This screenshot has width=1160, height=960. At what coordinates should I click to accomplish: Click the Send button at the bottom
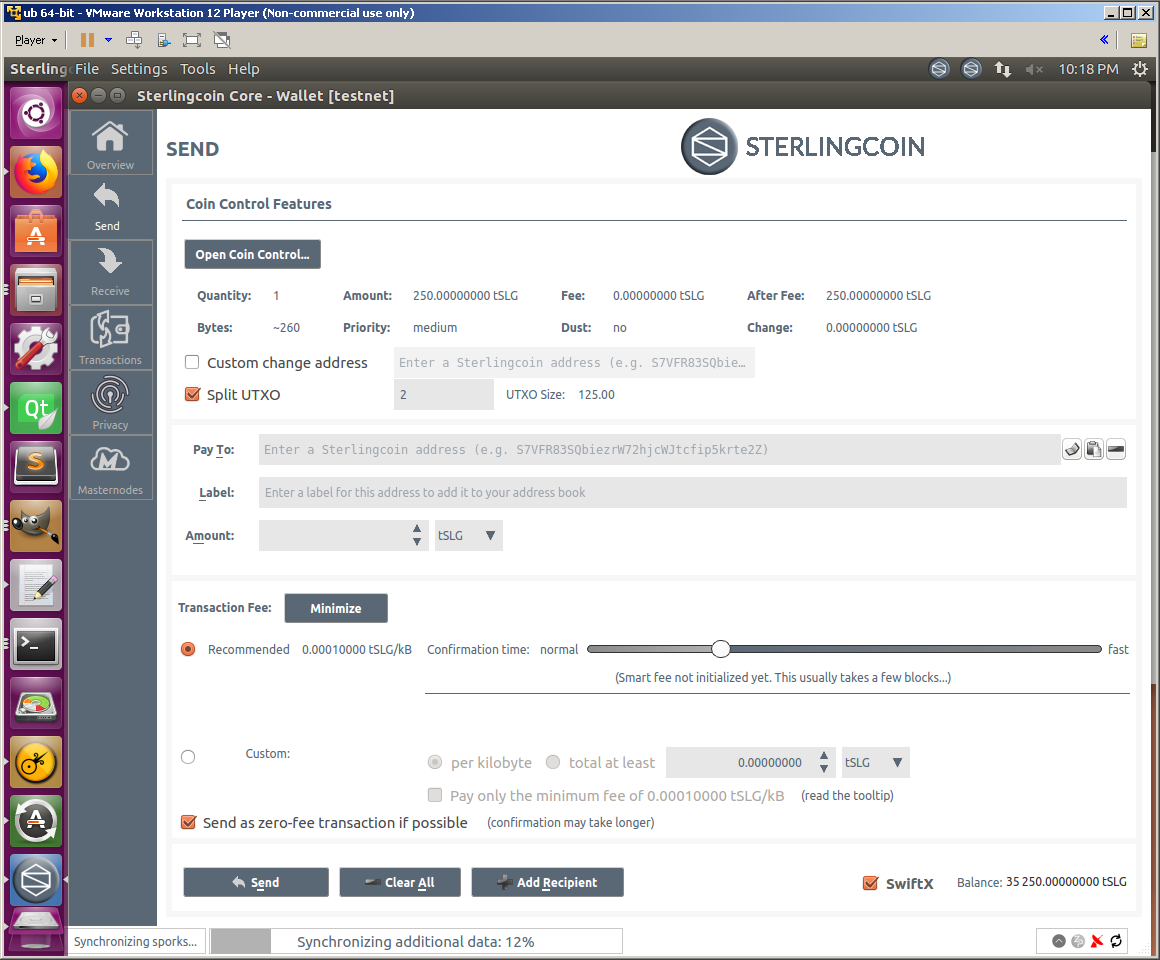(x=256, y=882)
